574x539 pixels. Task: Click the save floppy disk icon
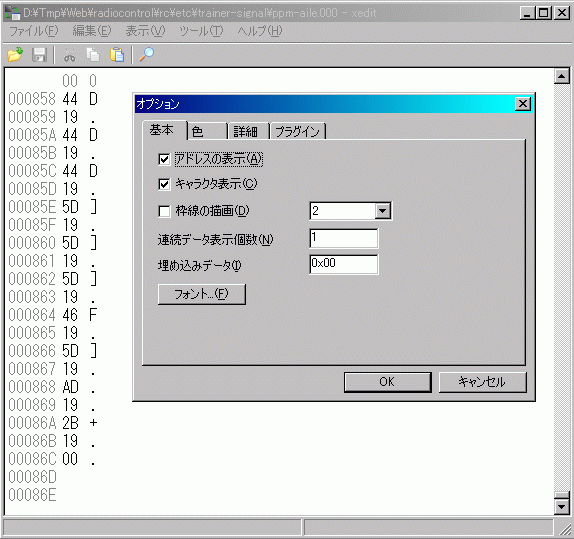[x=39, y=55]
